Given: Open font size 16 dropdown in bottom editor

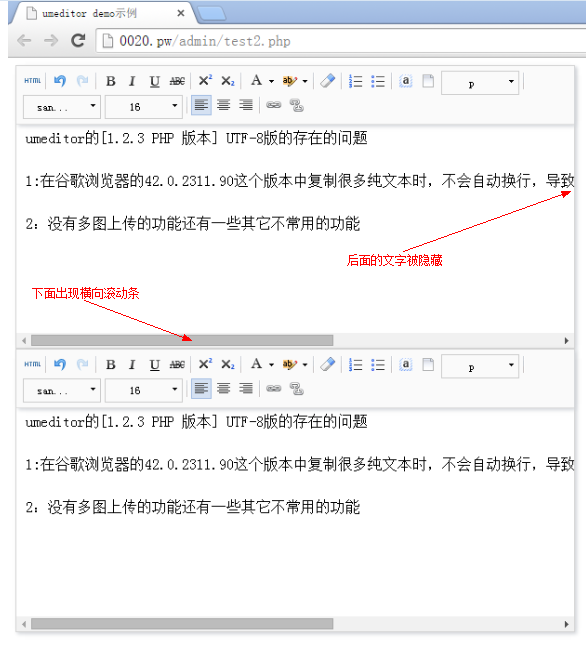Looking at the screenshot, I should point(143,391).
